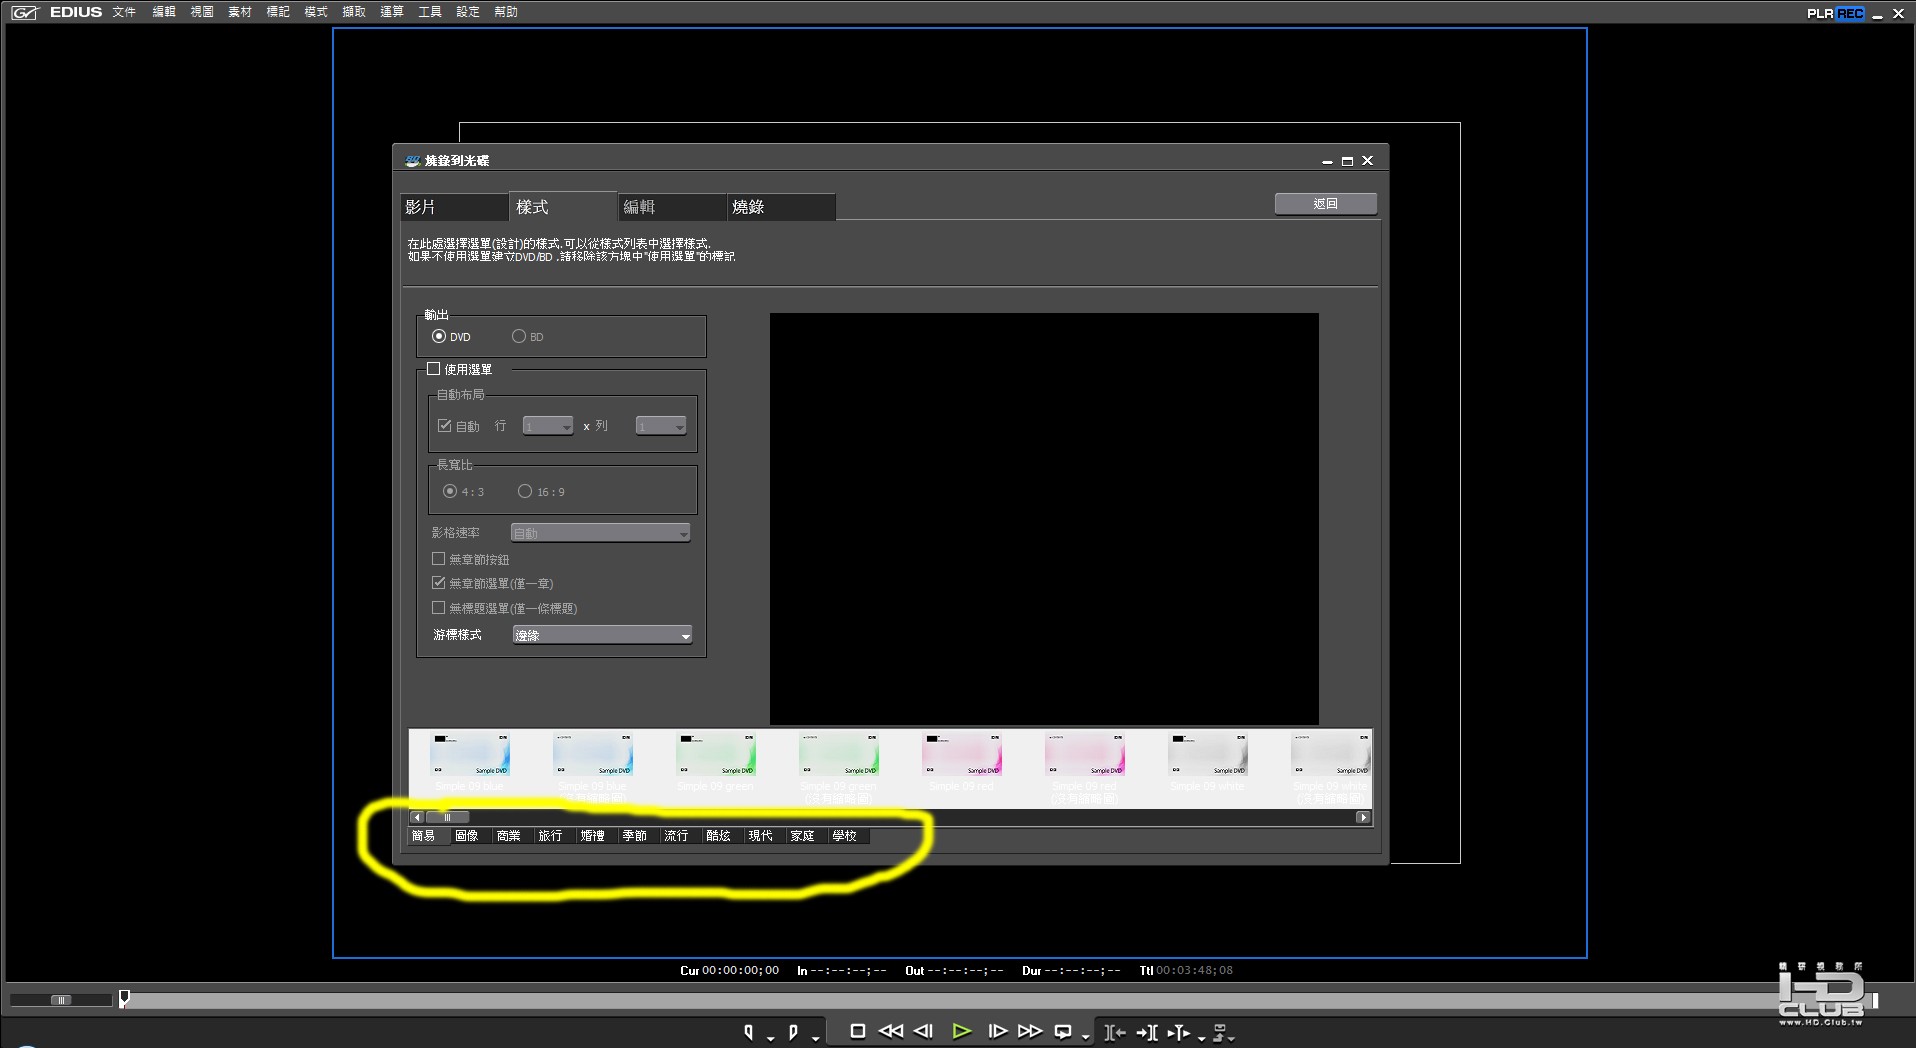Open the 工具 menu
The image size is (1916, 1048).
coord(430,12)
